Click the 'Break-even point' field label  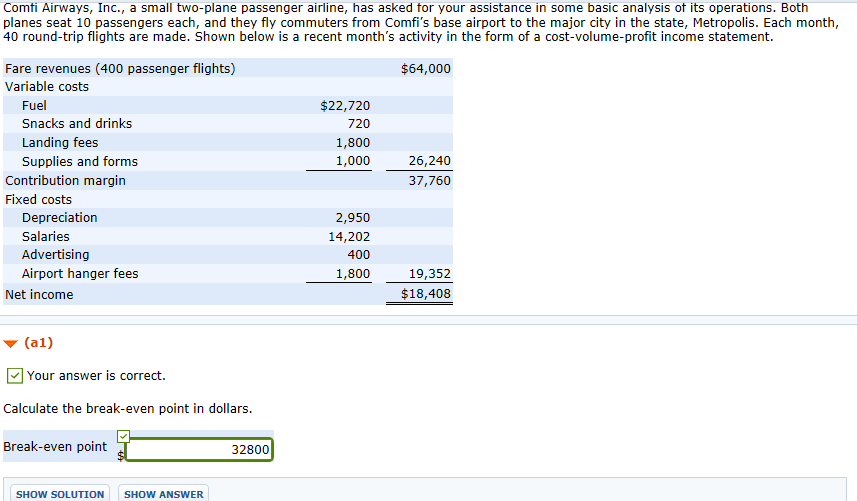[55, 446]
